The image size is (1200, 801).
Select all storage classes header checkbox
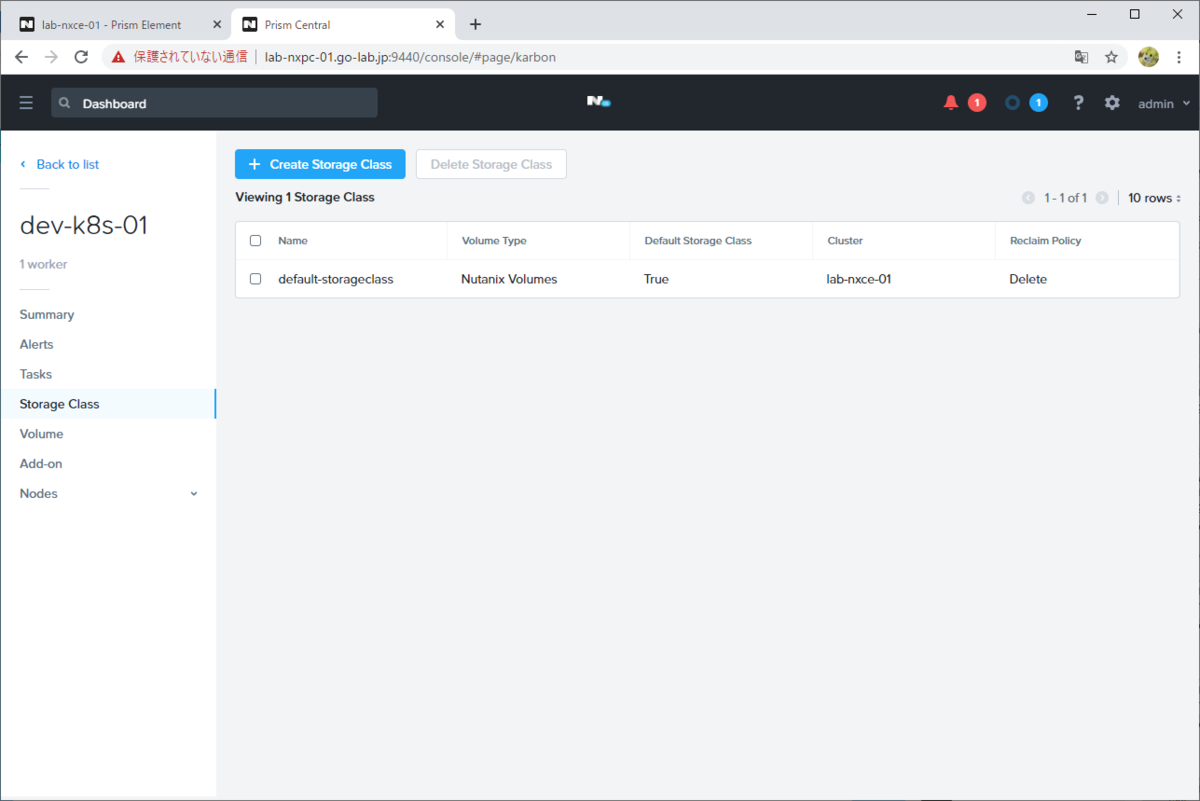pyautogui.click(x=255, y=241)
